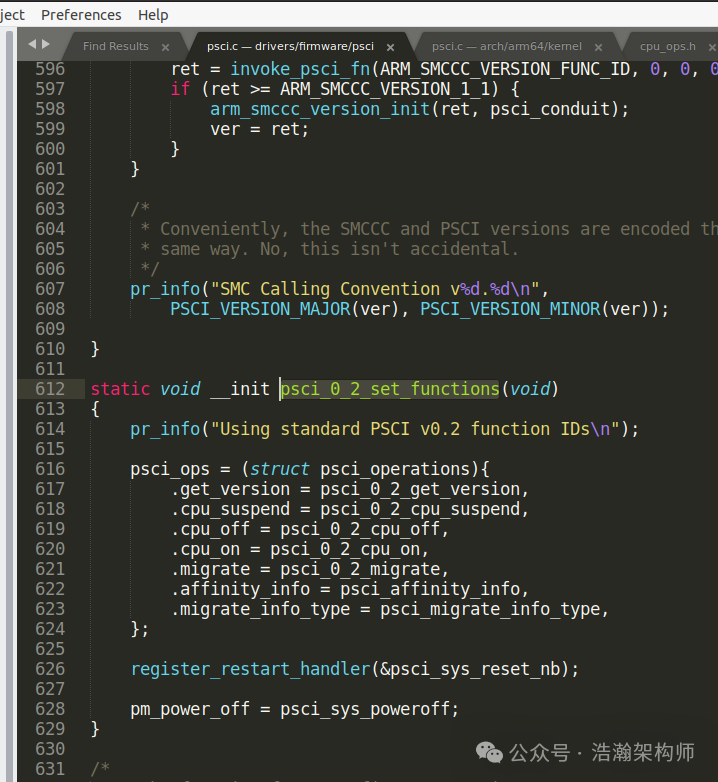Screen dimensions: 718x782
Task: Click line number 616 in gutter
Action: click(50, 469)
